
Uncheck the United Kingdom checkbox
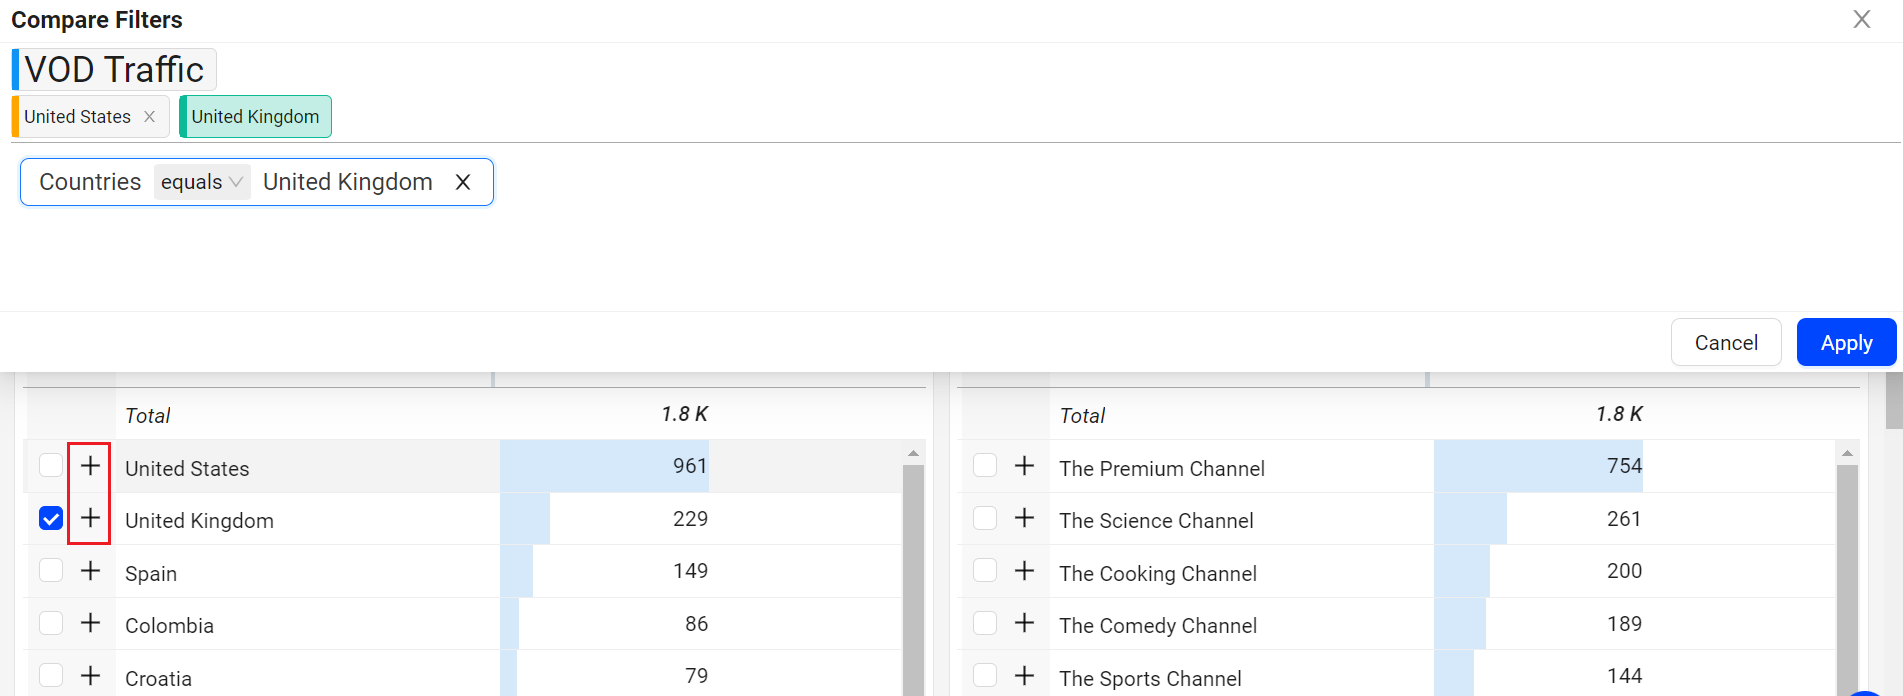tap(51, 518)
